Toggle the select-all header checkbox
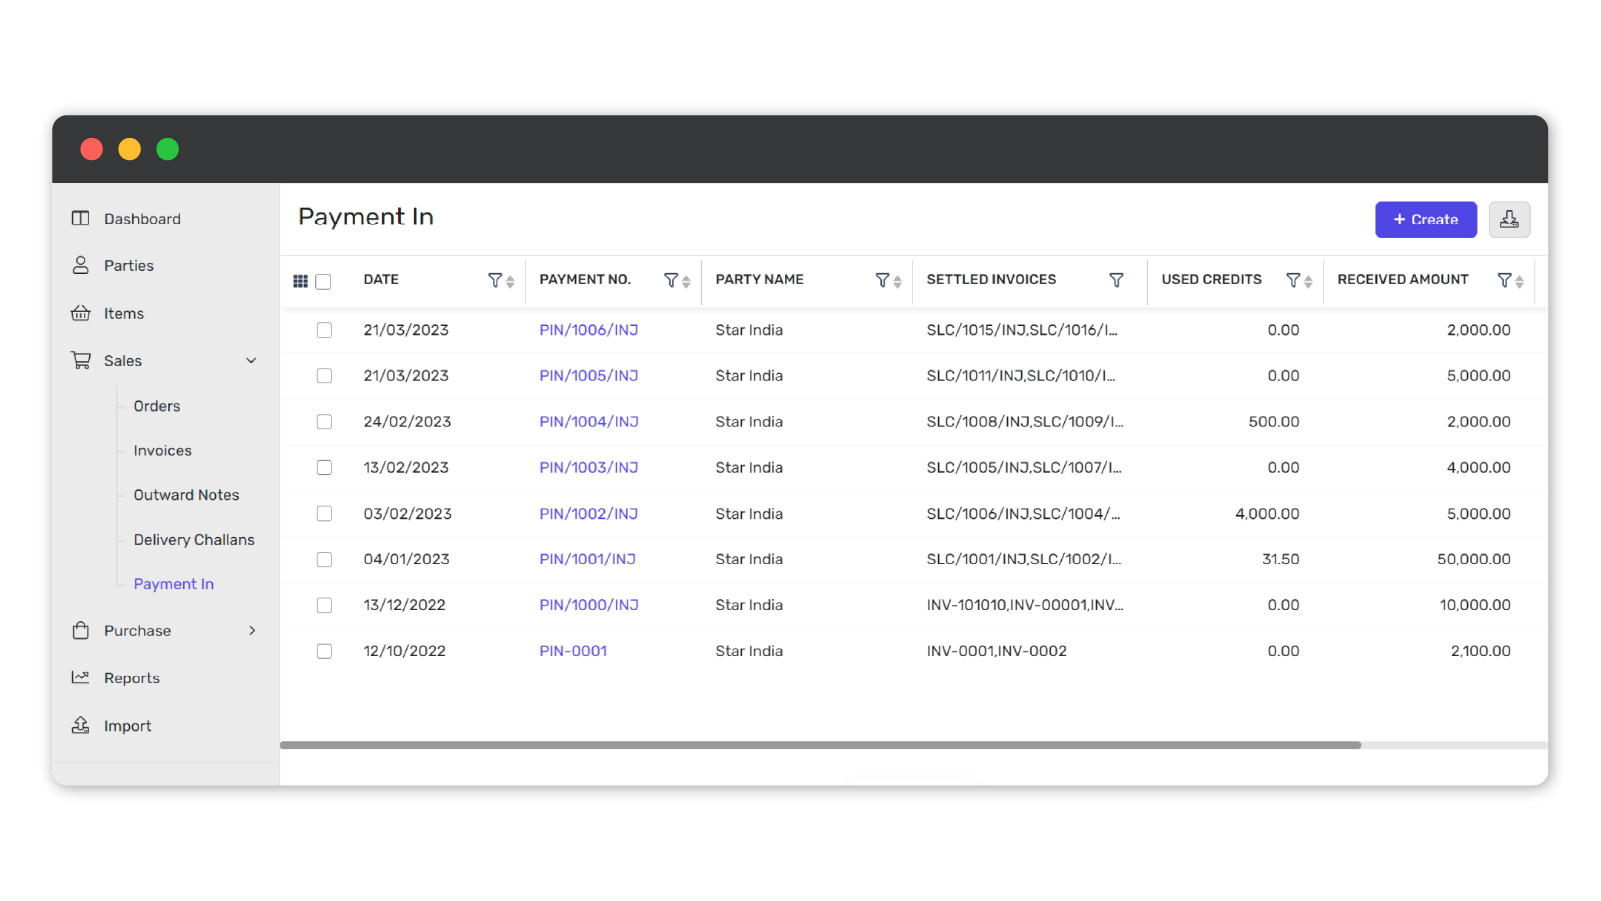The width and height of the screenshot is (1601, 901). pos(323,282)
